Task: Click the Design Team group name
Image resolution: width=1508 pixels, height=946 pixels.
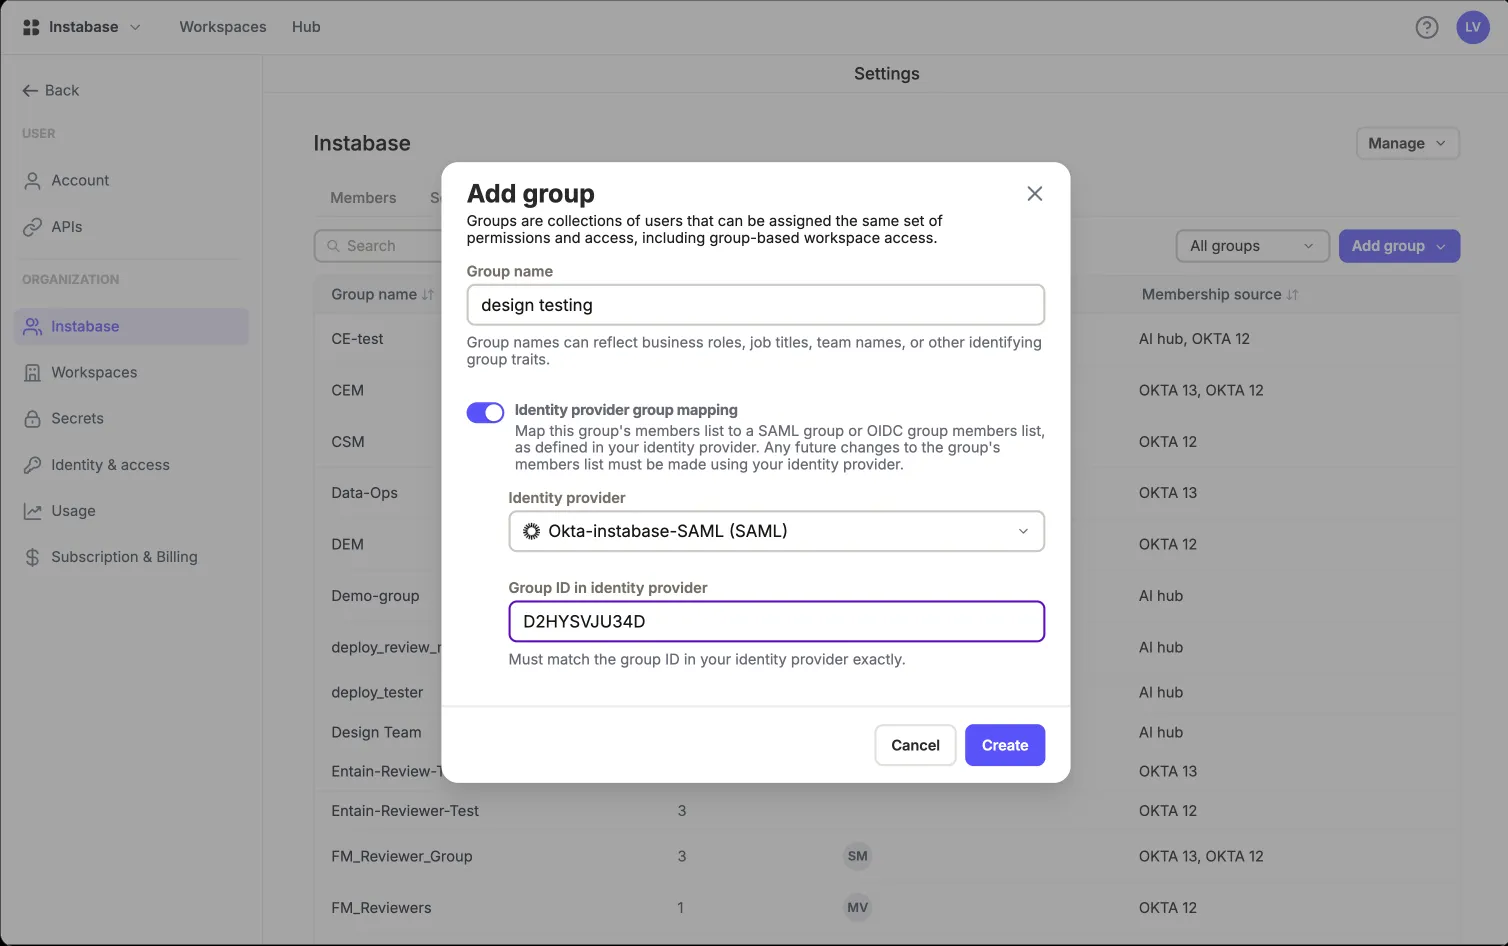Action: click(376, 733)
